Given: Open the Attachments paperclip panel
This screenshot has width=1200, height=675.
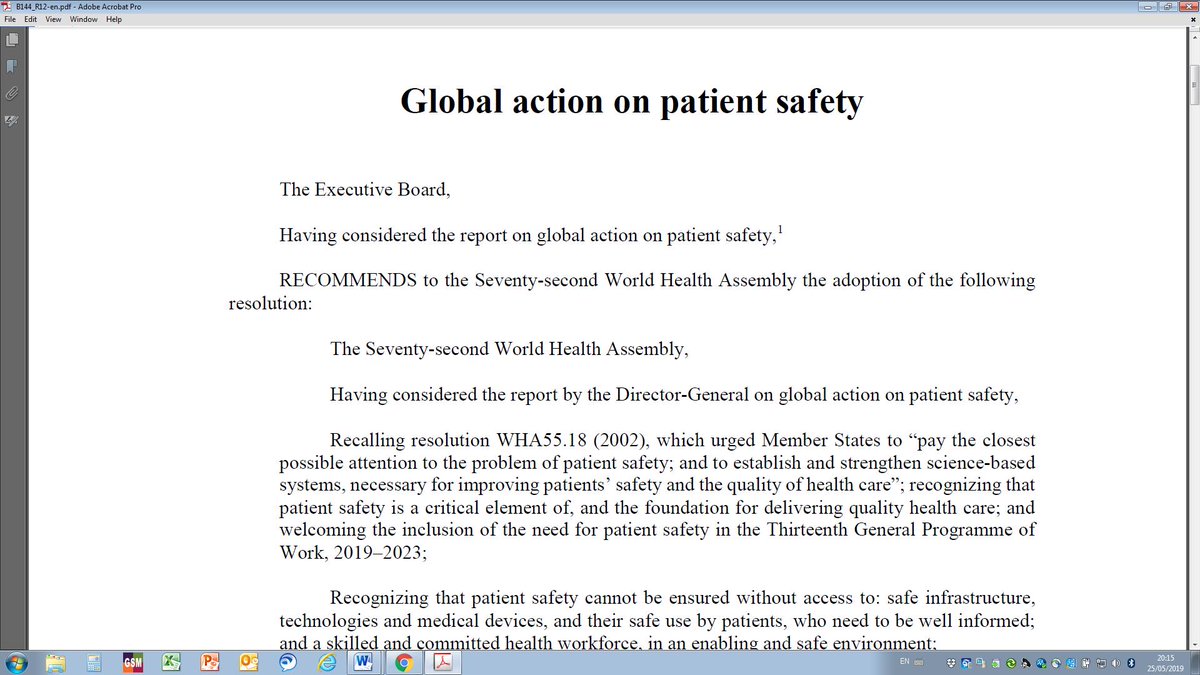Looking at the screenshot, I should [x=11, y=93].
